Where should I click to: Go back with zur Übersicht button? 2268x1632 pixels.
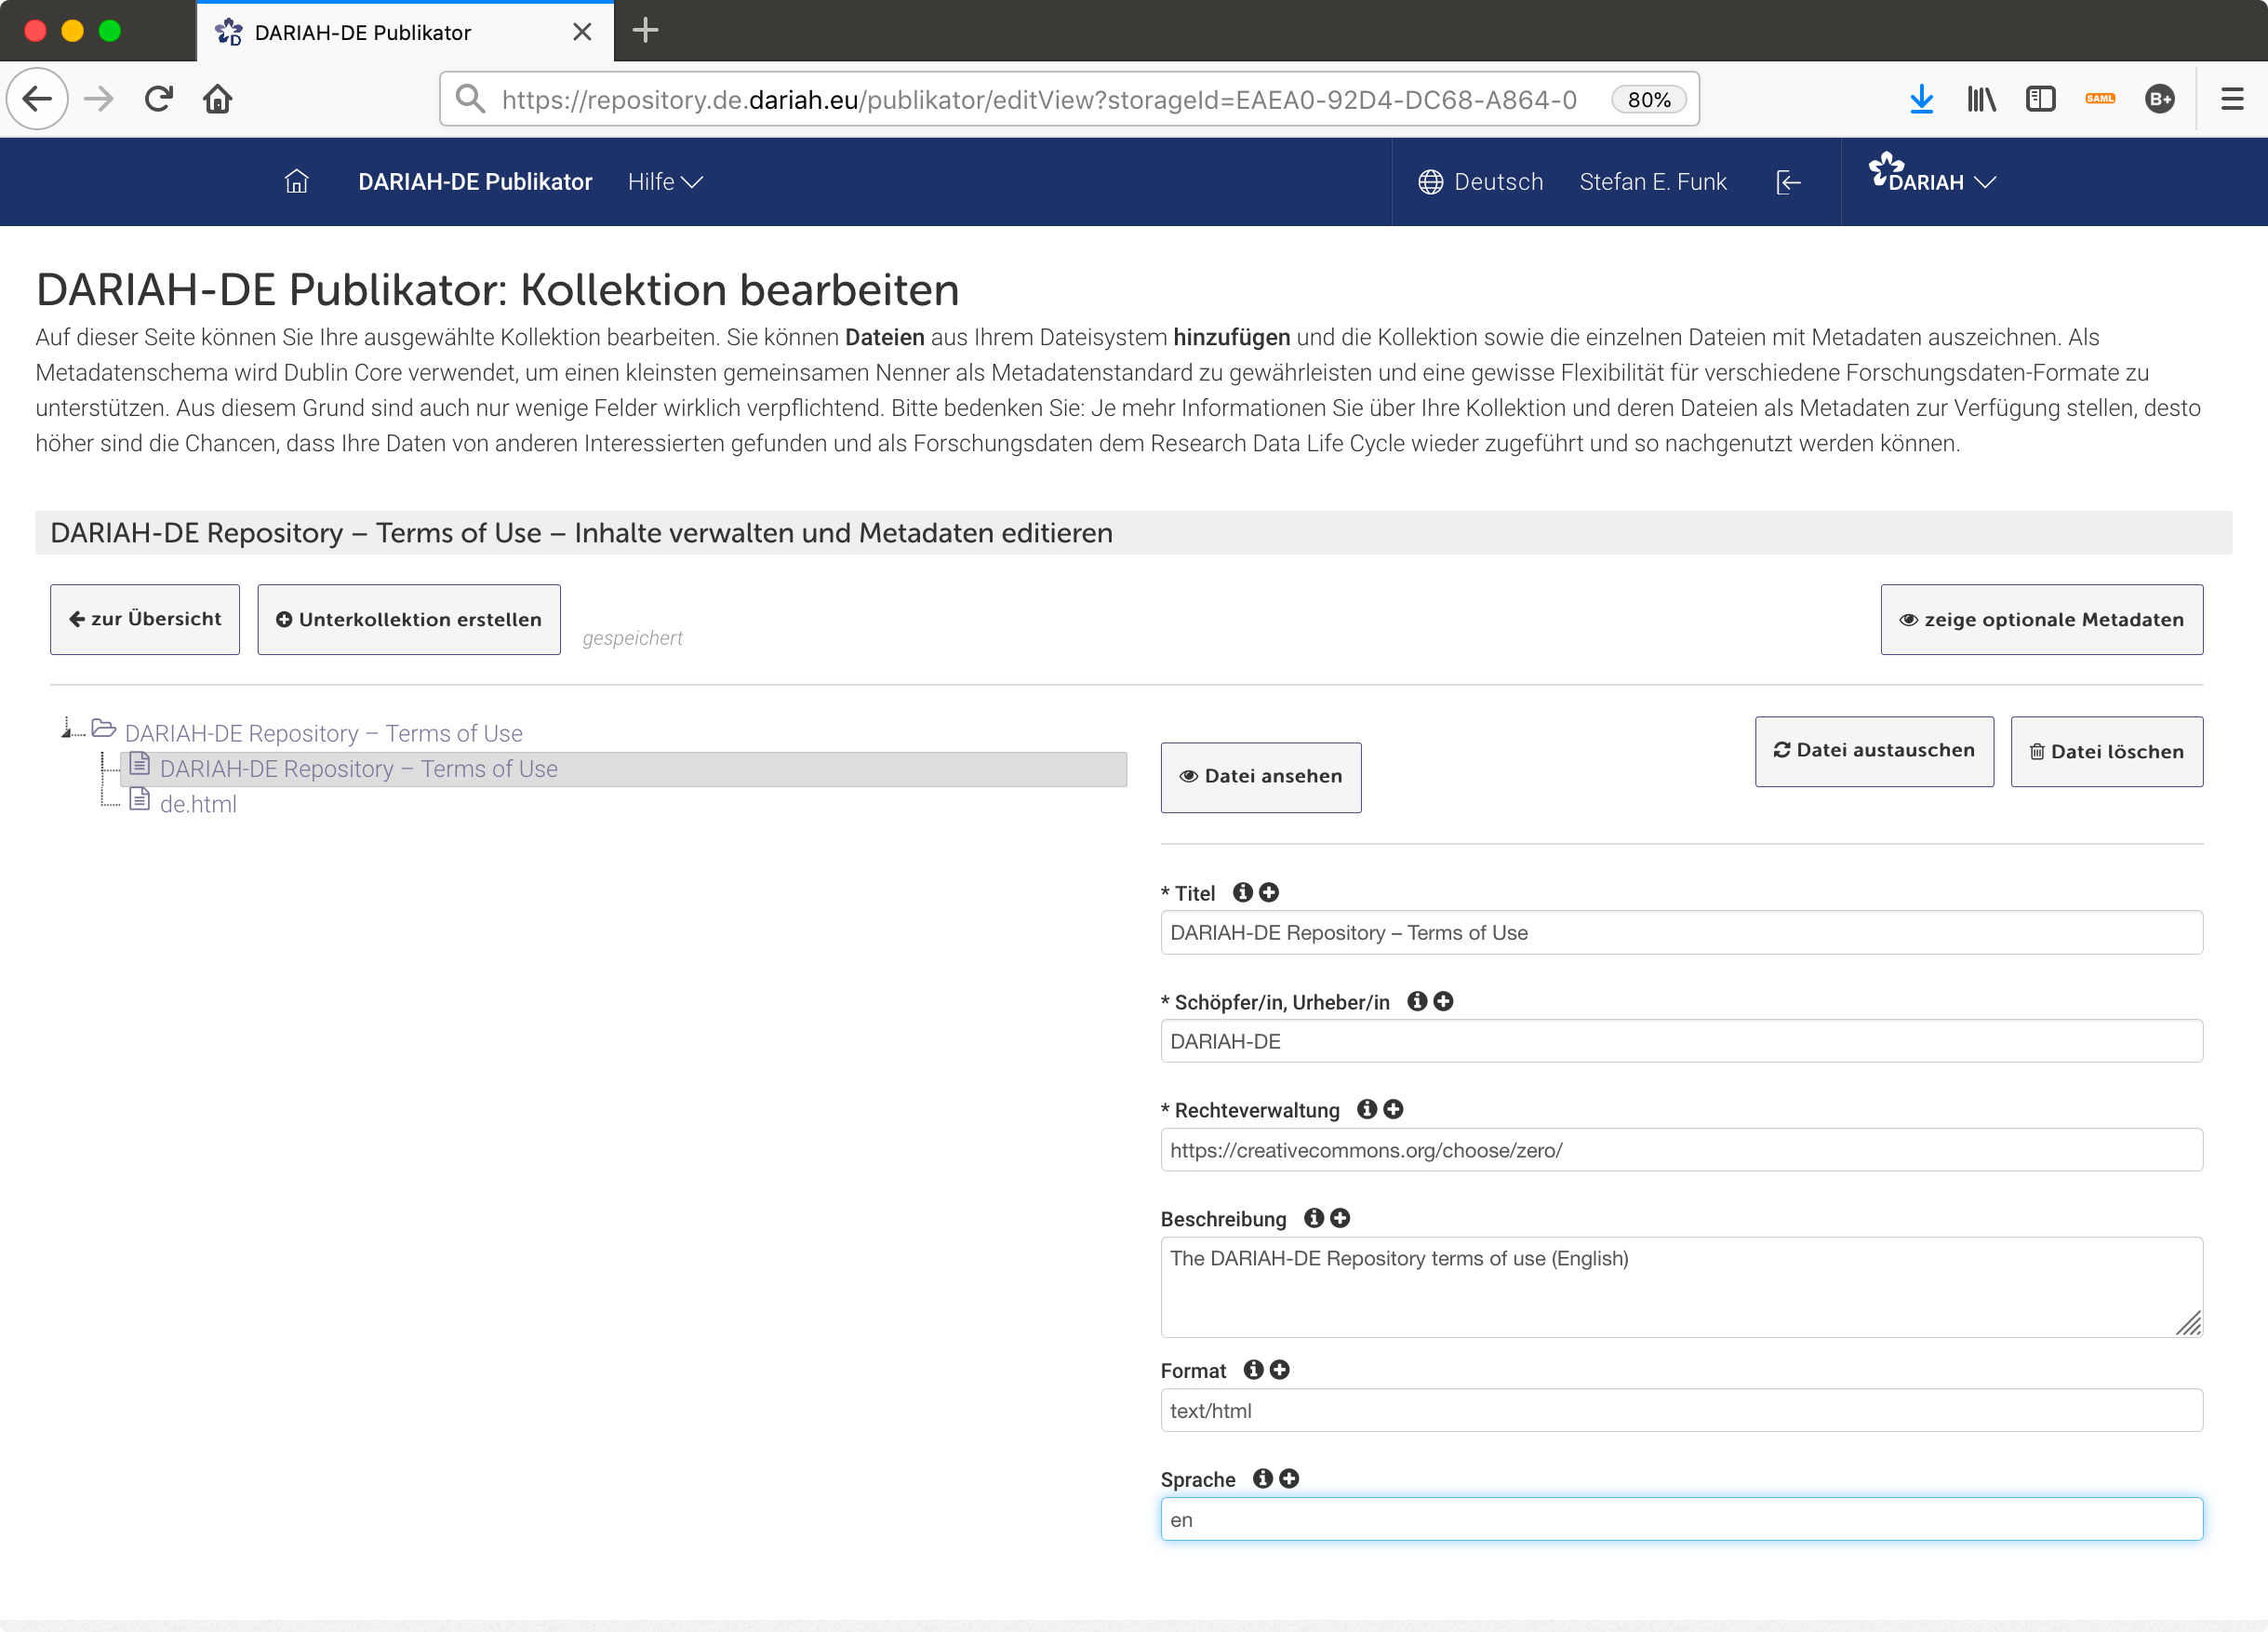(x=145, y=619)
